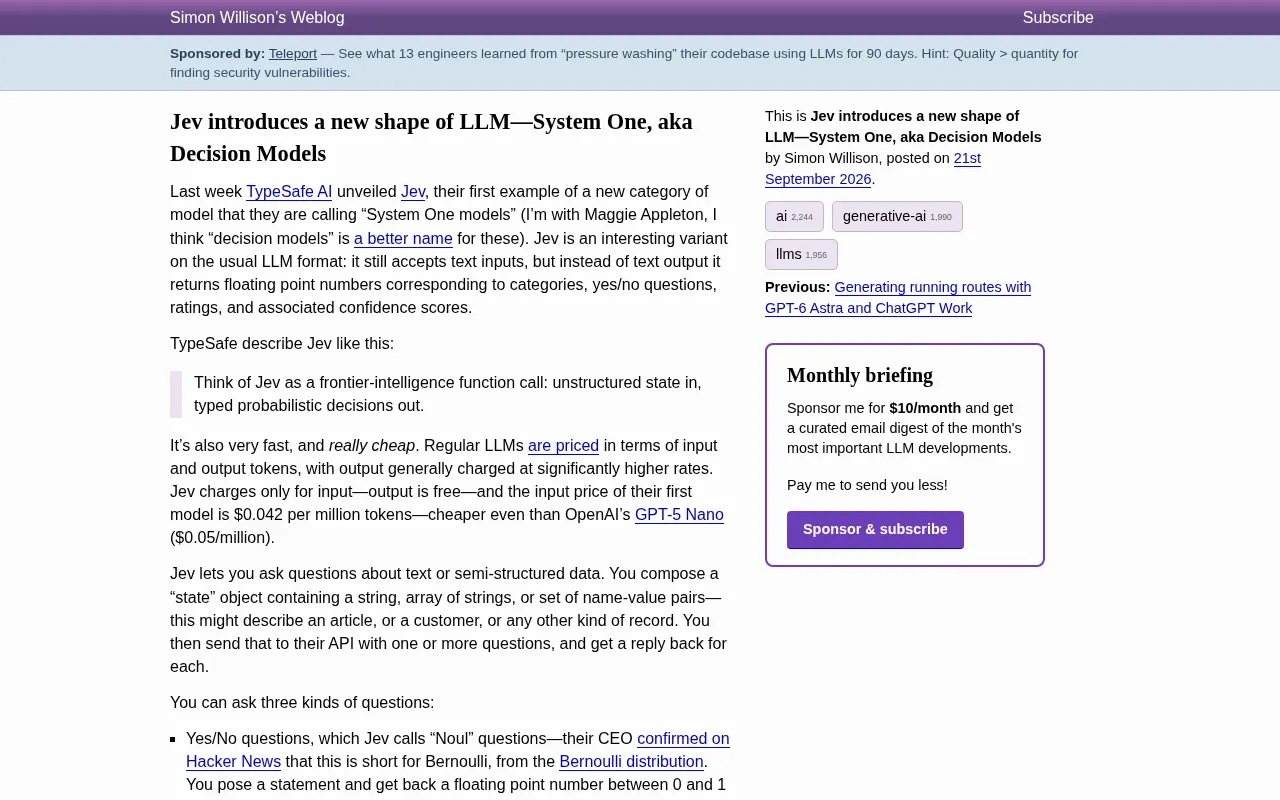Click the Subscribe link in the header
1280x800 pixels.
point(1058,17)
